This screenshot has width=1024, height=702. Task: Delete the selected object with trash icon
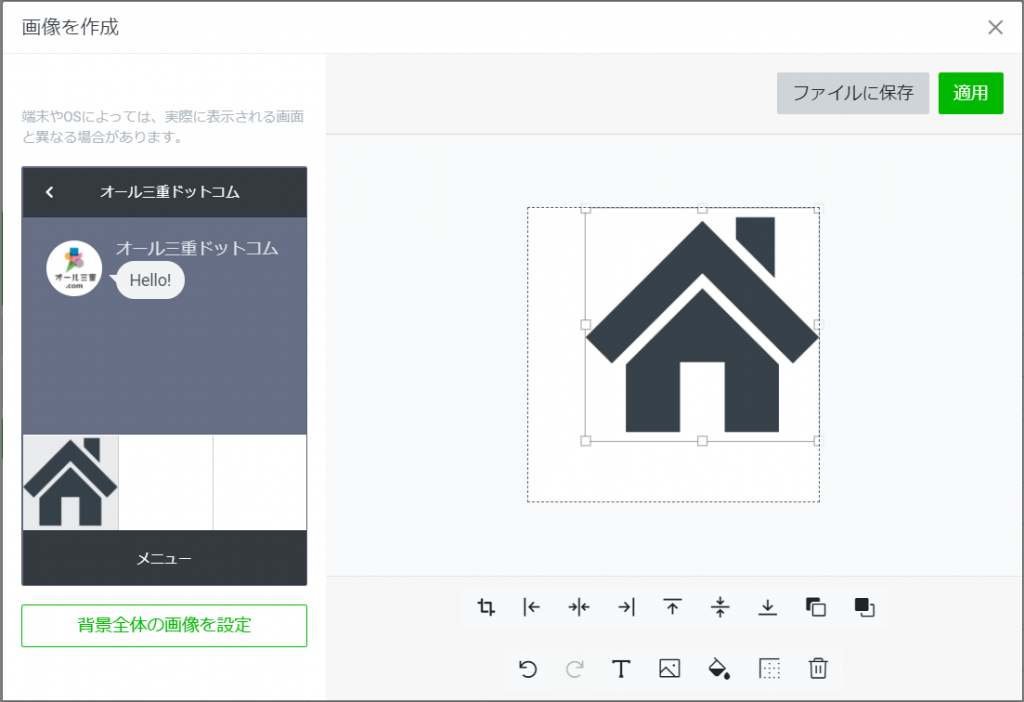point(818,669)
